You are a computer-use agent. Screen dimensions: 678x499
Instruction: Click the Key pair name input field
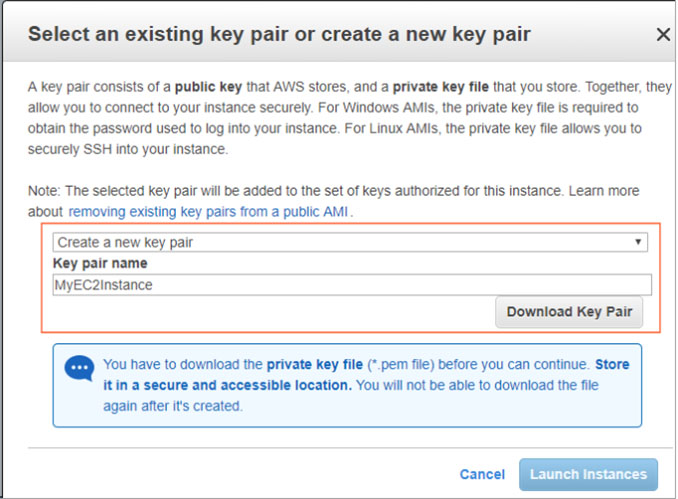click(350, 285)
